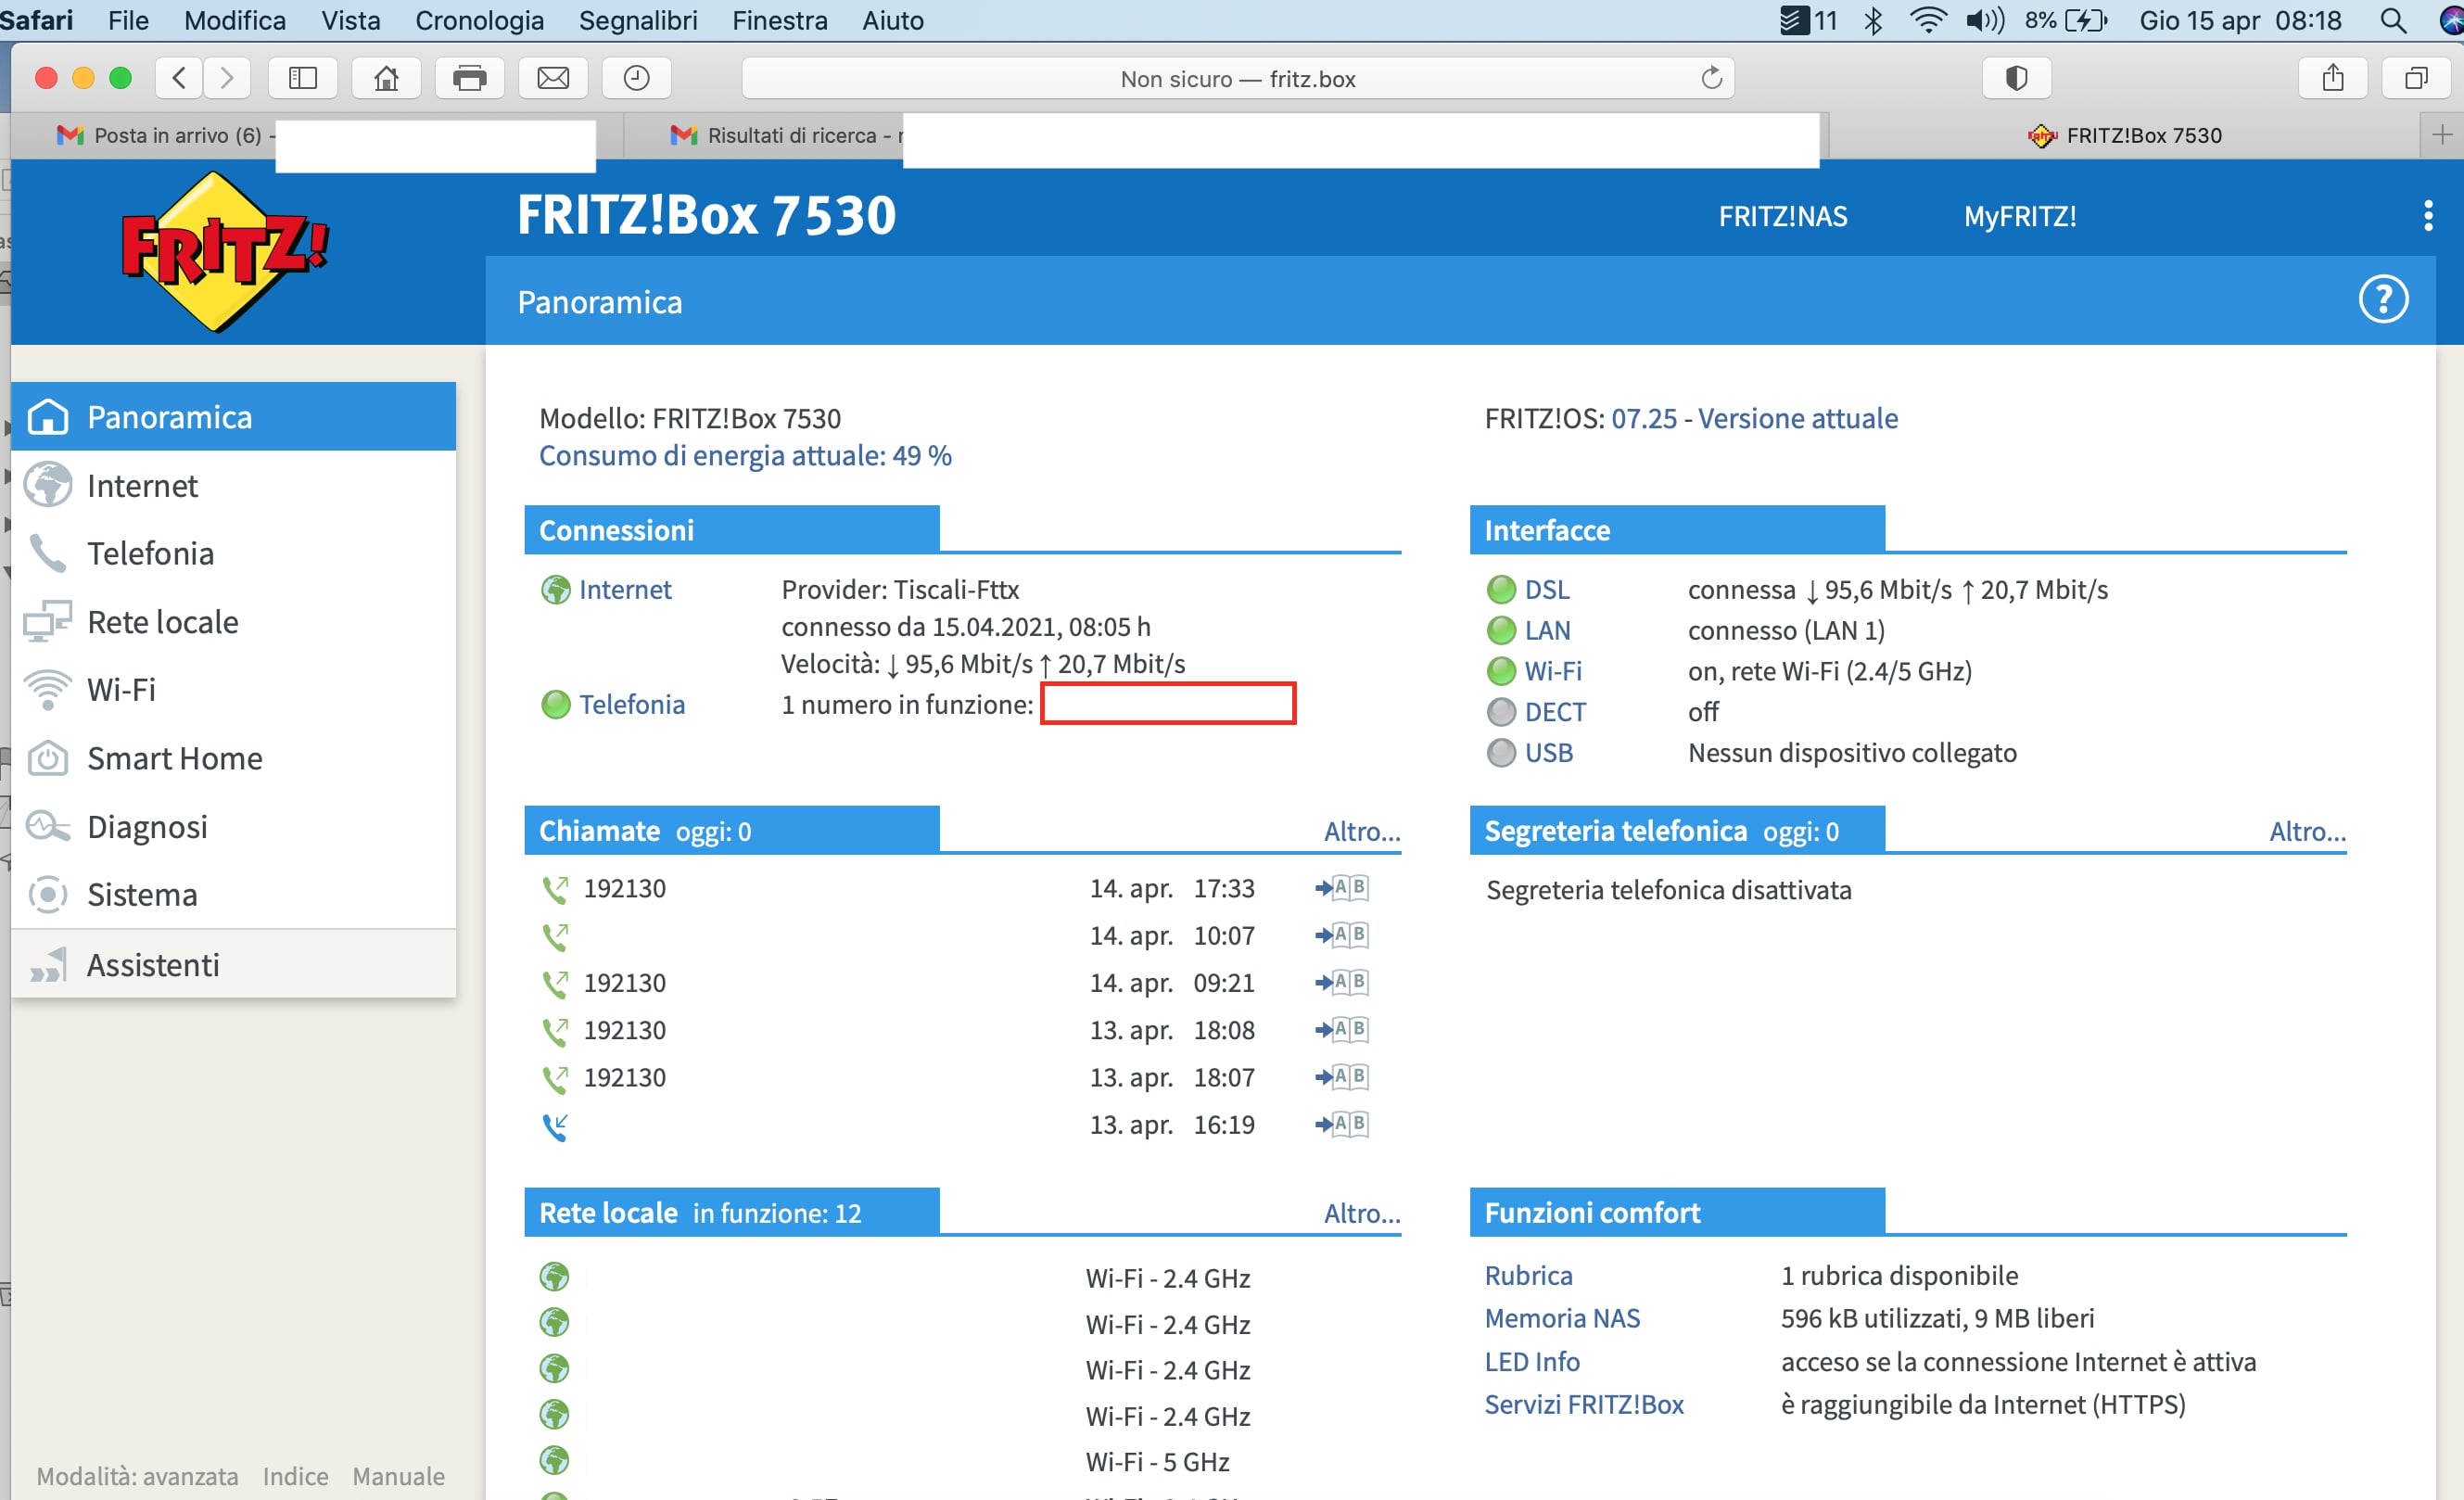Screen dimensions: 2464x1500
Task: Expand Smart Home sidebar menu
Action: click(x=234, y=758)
